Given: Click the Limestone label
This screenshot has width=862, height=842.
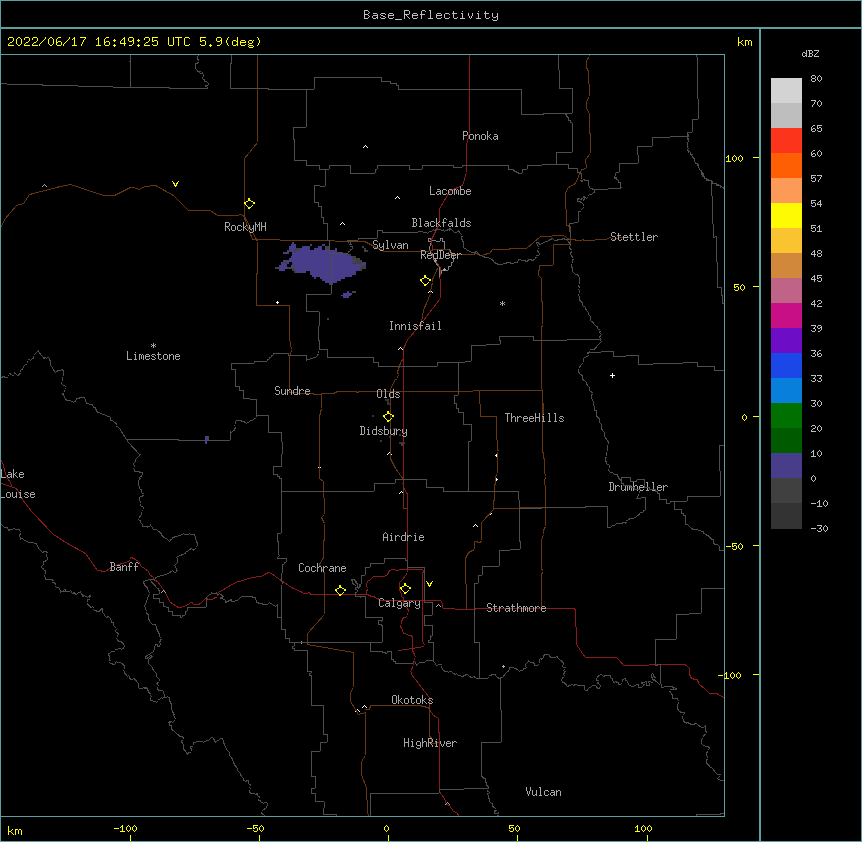Looking at the screenshot, I should pyautogui.click(x=153, y=356).
